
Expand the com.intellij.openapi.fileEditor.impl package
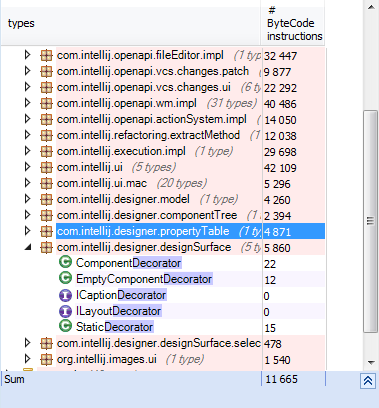(x=28, y=55)
